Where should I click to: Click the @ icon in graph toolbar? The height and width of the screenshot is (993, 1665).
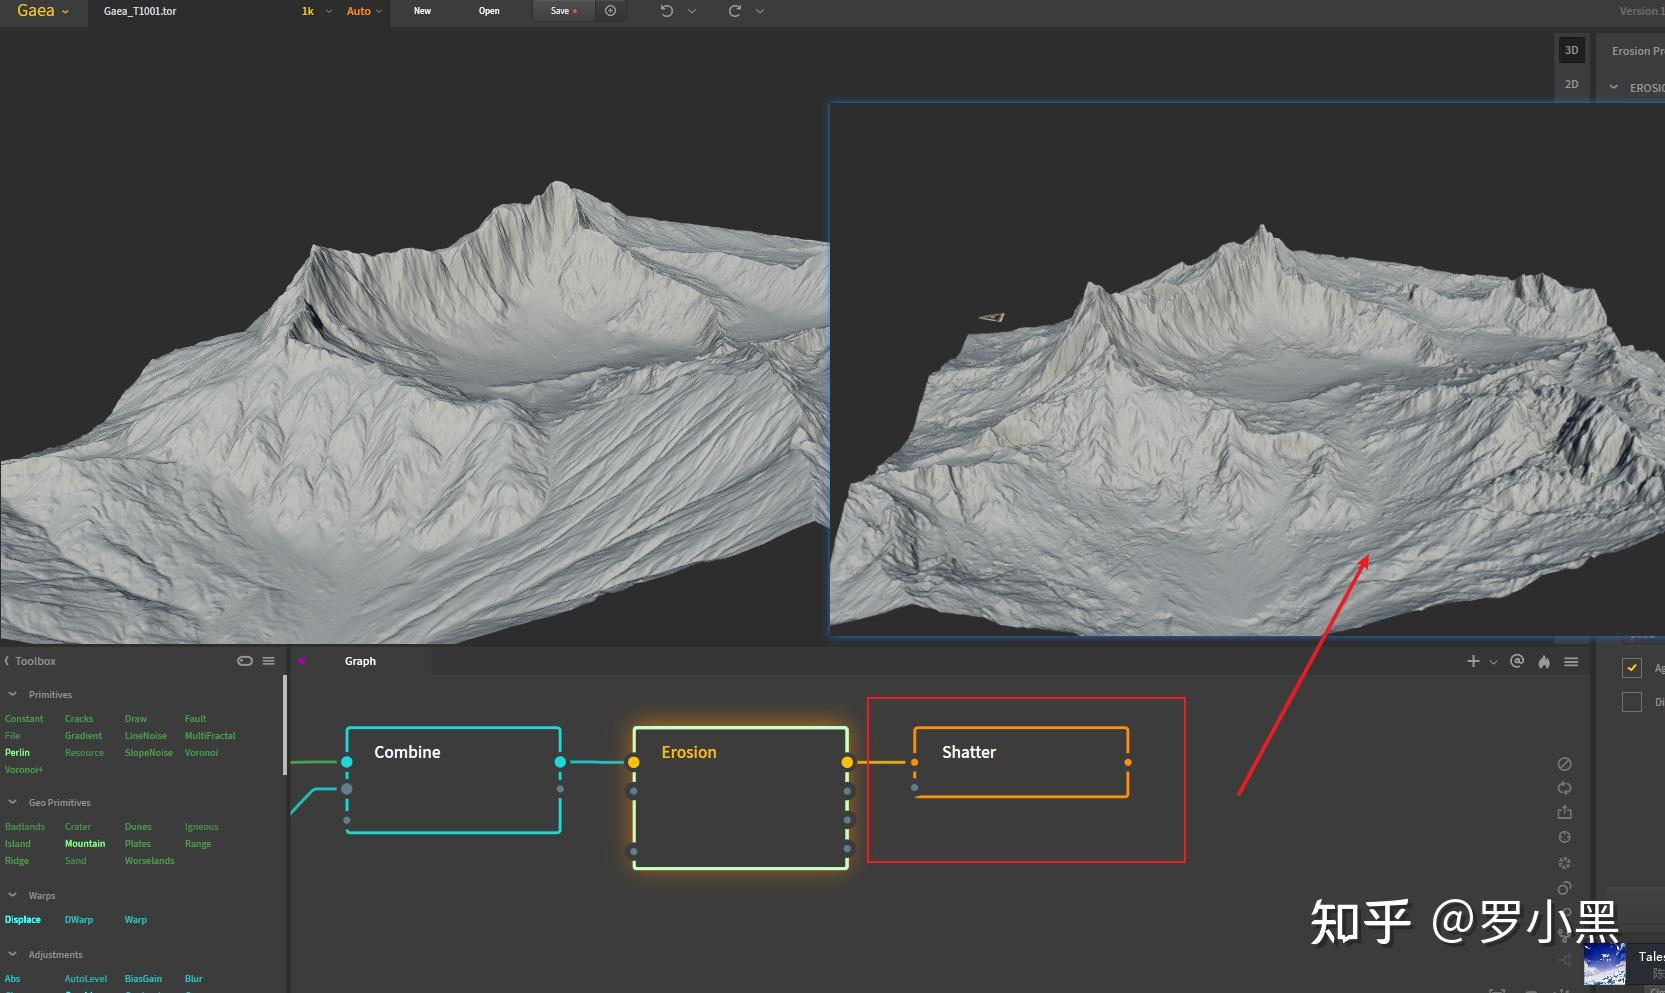(x=1517, y=661)
